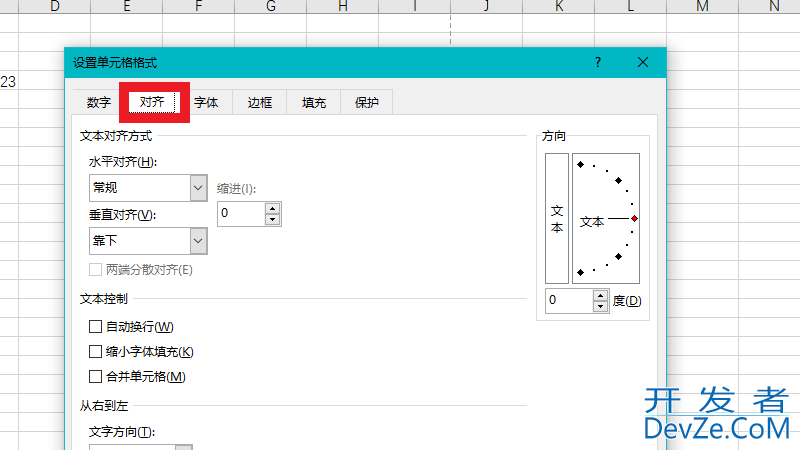Decrease indent with the down spinner arrow
Screen dimensions: 800x450
[273, 220]
